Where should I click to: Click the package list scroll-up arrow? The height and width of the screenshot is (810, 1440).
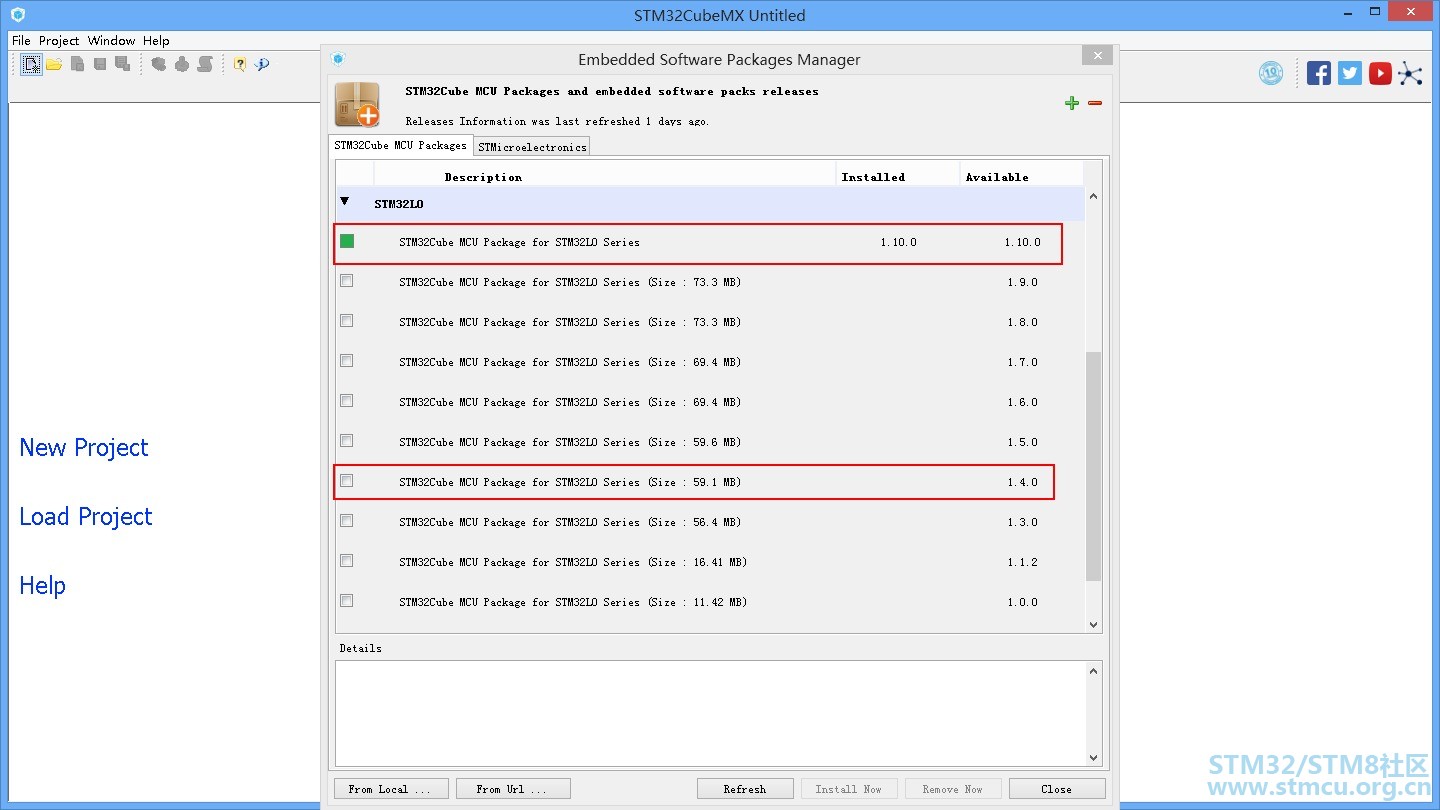[x=1093, y=197]
